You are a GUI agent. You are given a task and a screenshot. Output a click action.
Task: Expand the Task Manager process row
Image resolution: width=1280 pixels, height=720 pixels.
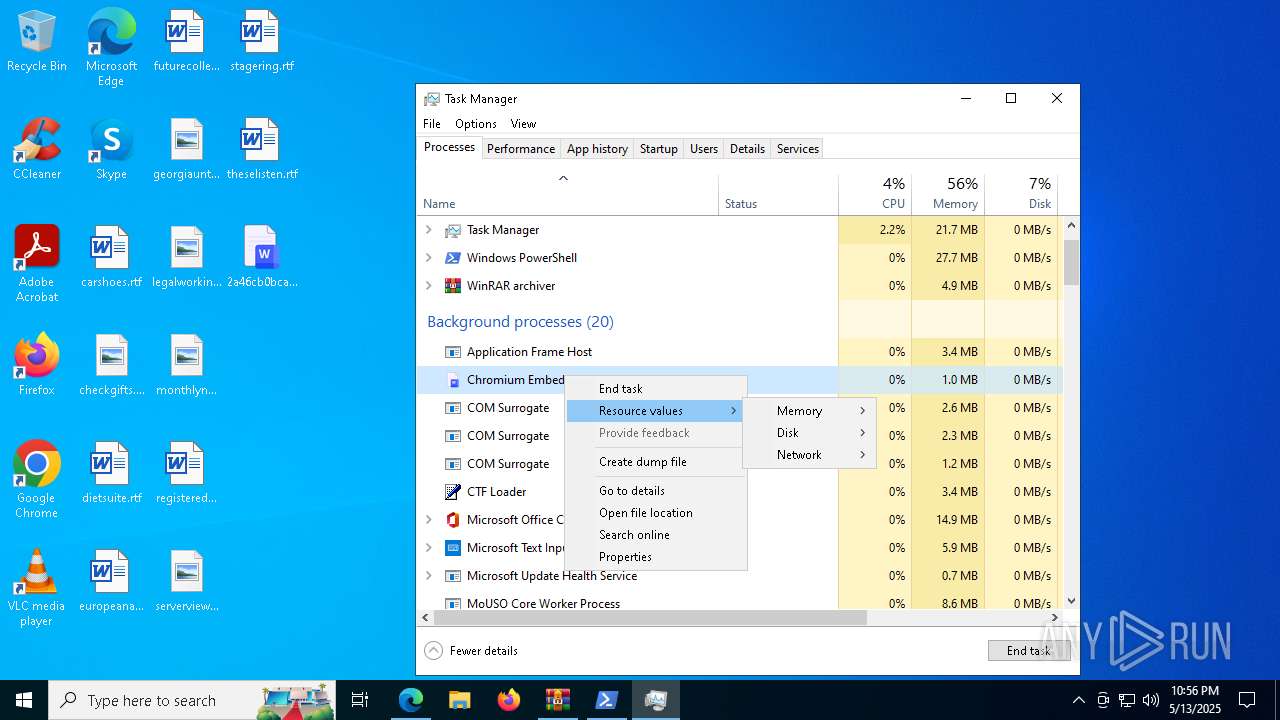tap(429, 230)
